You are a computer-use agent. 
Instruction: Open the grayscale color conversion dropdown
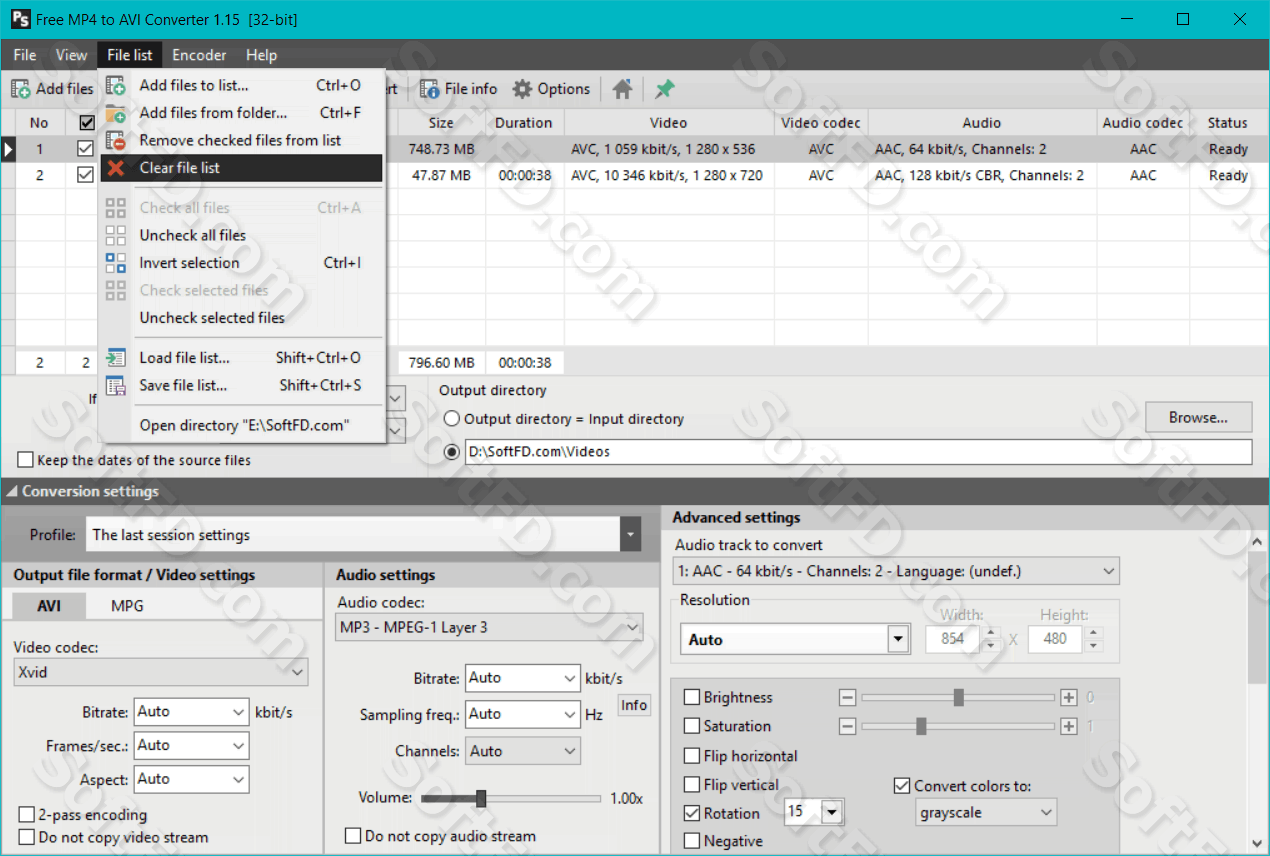(986, 813)
